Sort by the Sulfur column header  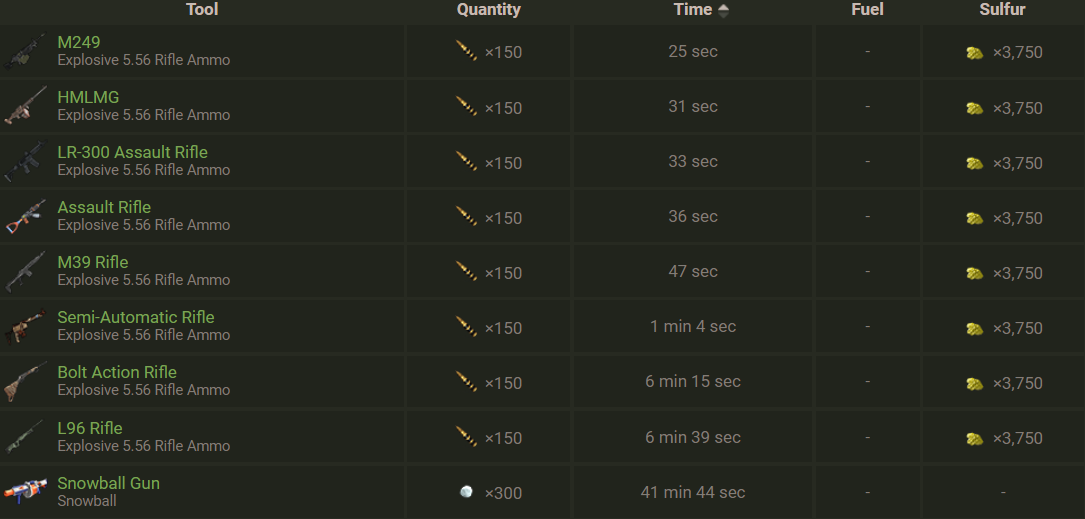(1002, 10)
